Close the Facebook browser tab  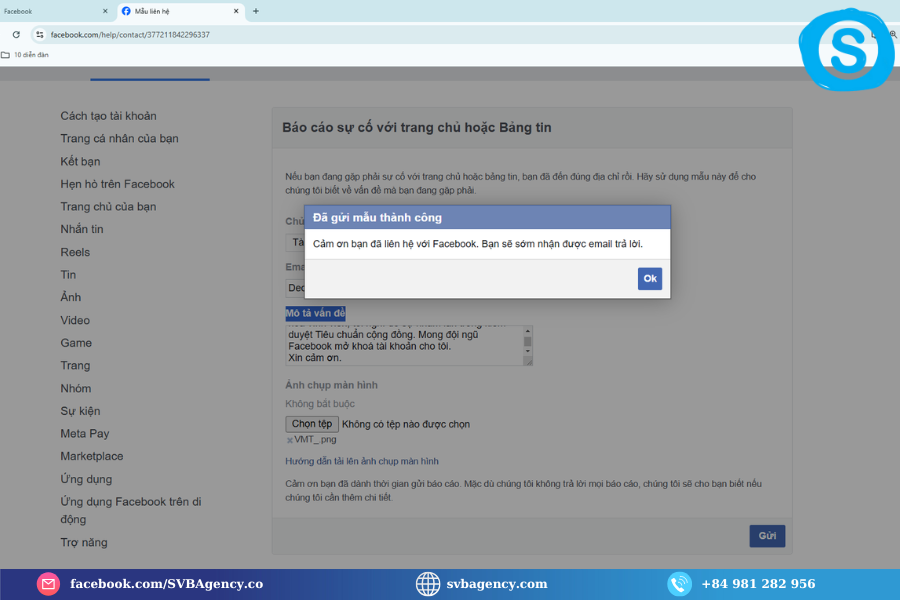point(105,11)
